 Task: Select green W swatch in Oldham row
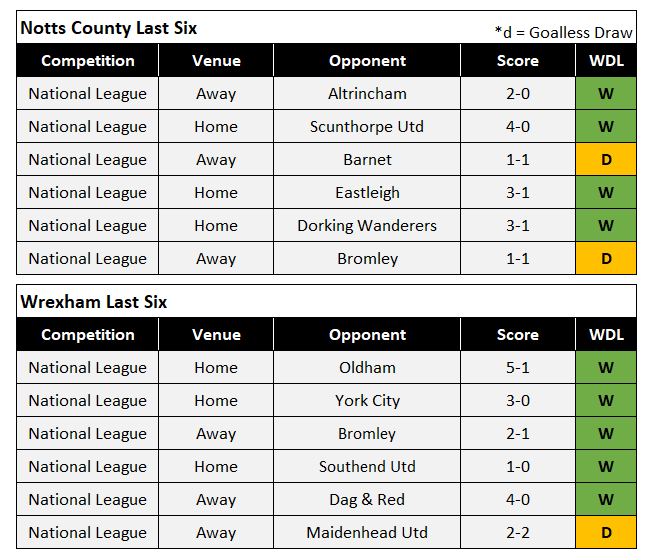[606, 368]
